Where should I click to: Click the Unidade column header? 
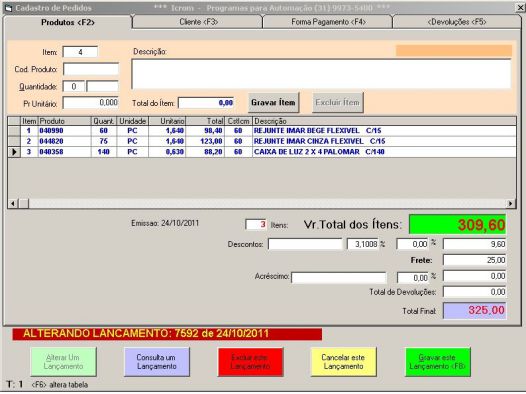133,121
